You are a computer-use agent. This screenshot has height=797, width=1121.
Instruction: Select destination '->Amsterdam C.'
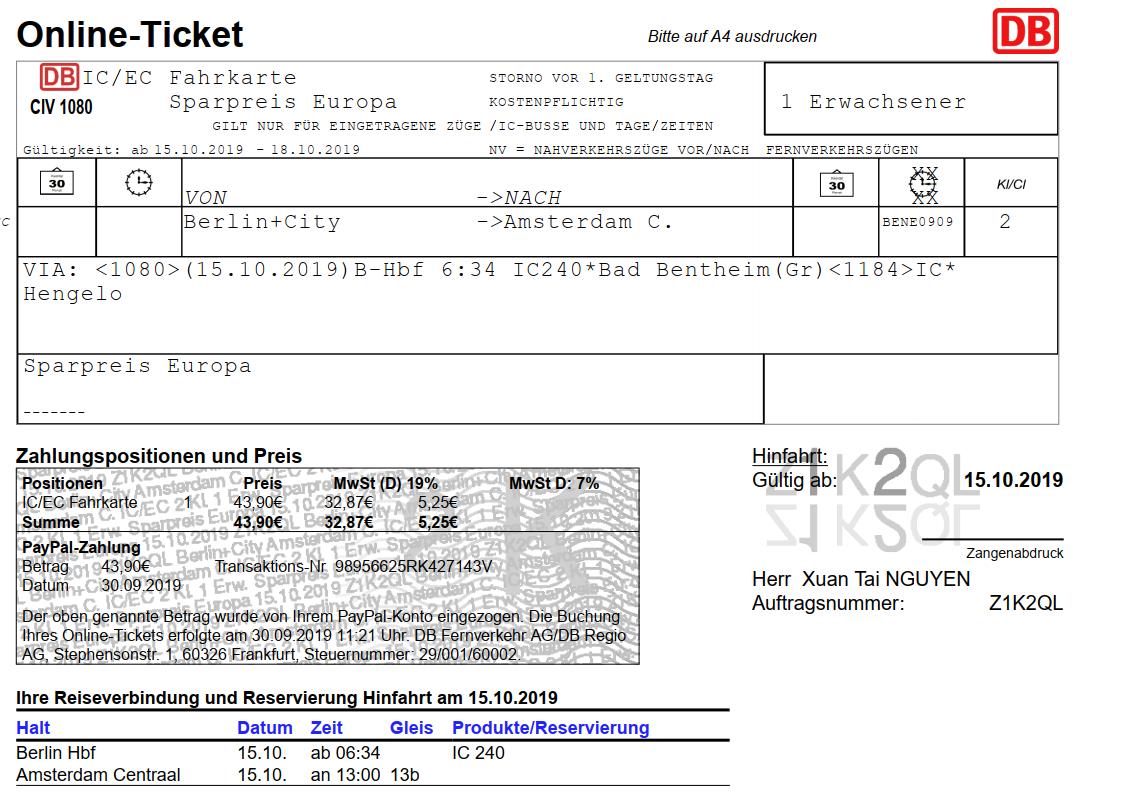[x=575, y=222]
